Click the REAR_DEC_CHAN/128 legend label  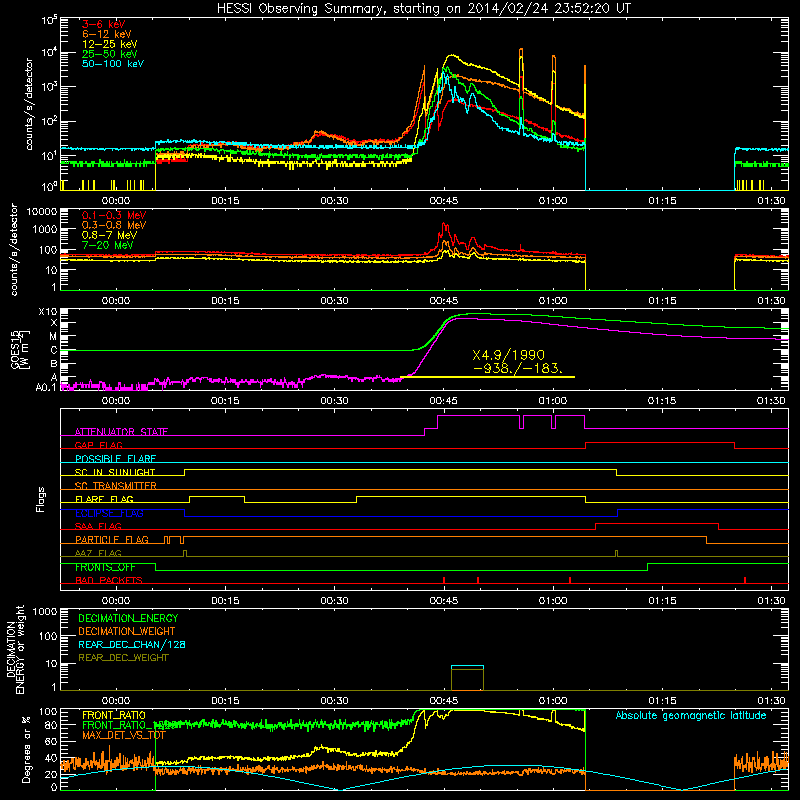(x=132, y=644)
